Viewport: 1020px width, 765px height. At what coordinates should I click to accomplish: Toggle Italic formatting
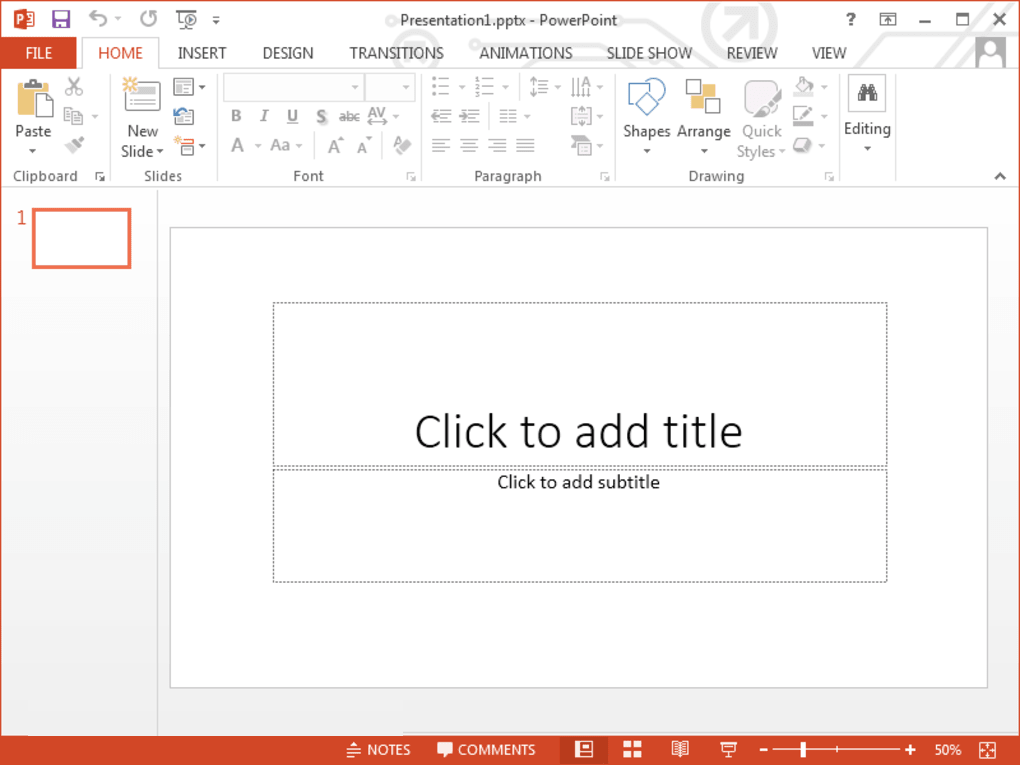tap(264, 116)
